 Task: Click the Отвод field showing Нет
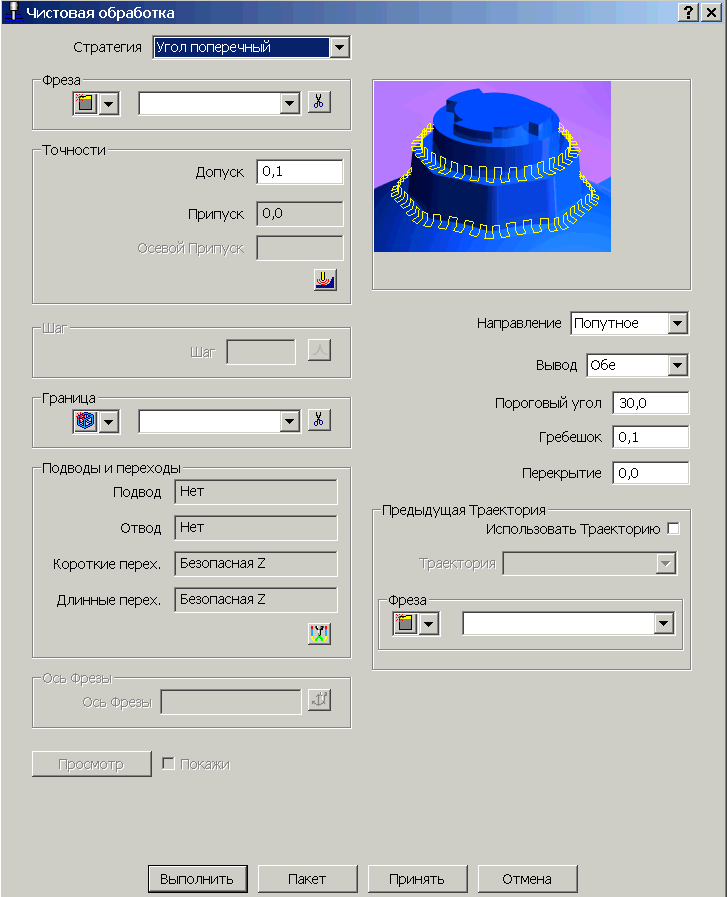[256, 528]
